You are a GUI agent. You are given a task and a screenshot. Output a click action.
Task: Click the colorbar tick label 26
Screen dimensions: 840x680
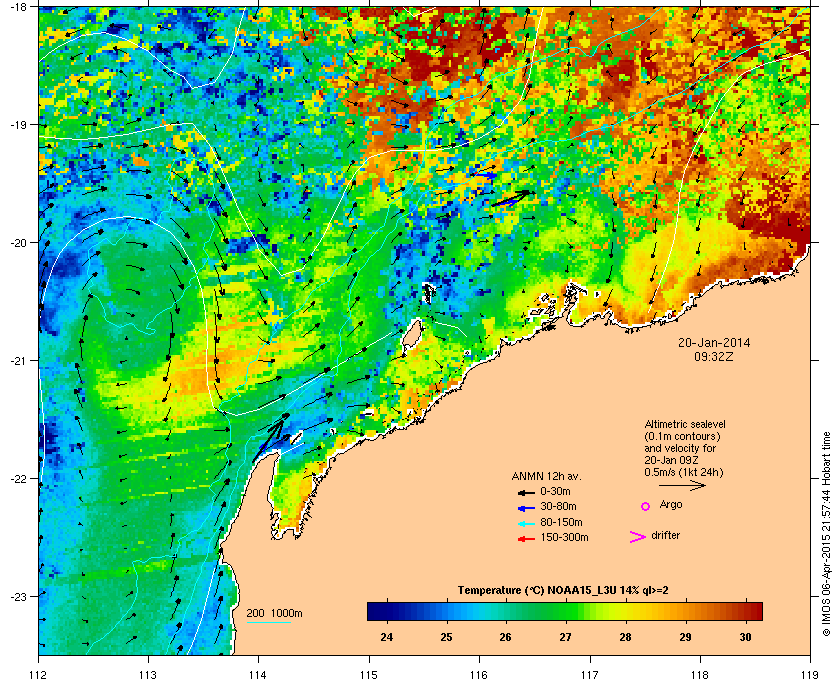click(505, 637)
